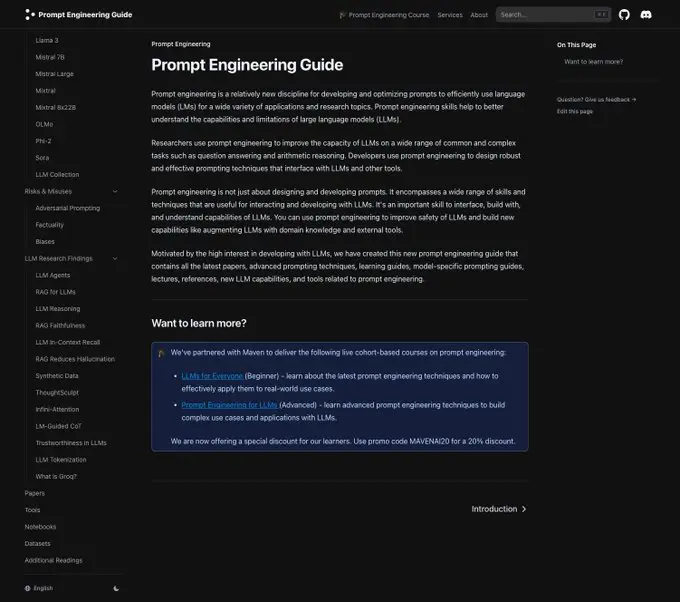Open What is Groq? page
680x602 pixels.
[56, 476]
